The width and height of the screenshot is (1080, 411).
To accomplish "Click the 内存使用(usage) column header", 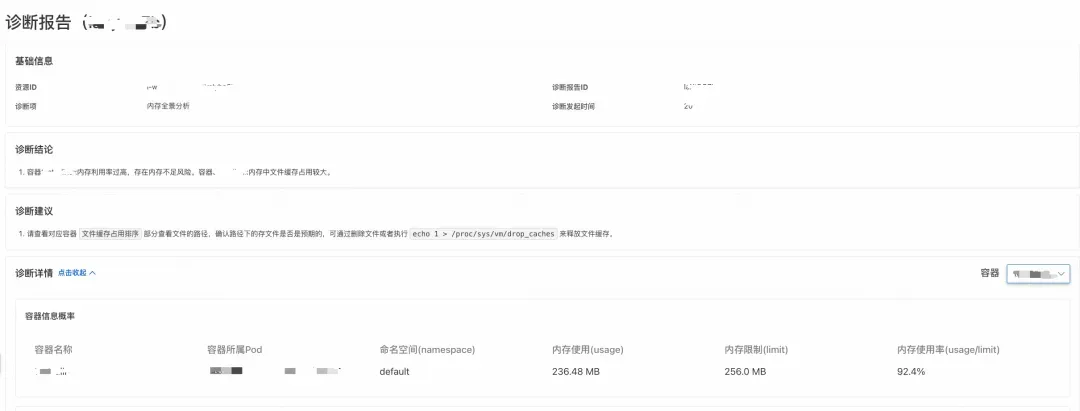I will point(588,350).
